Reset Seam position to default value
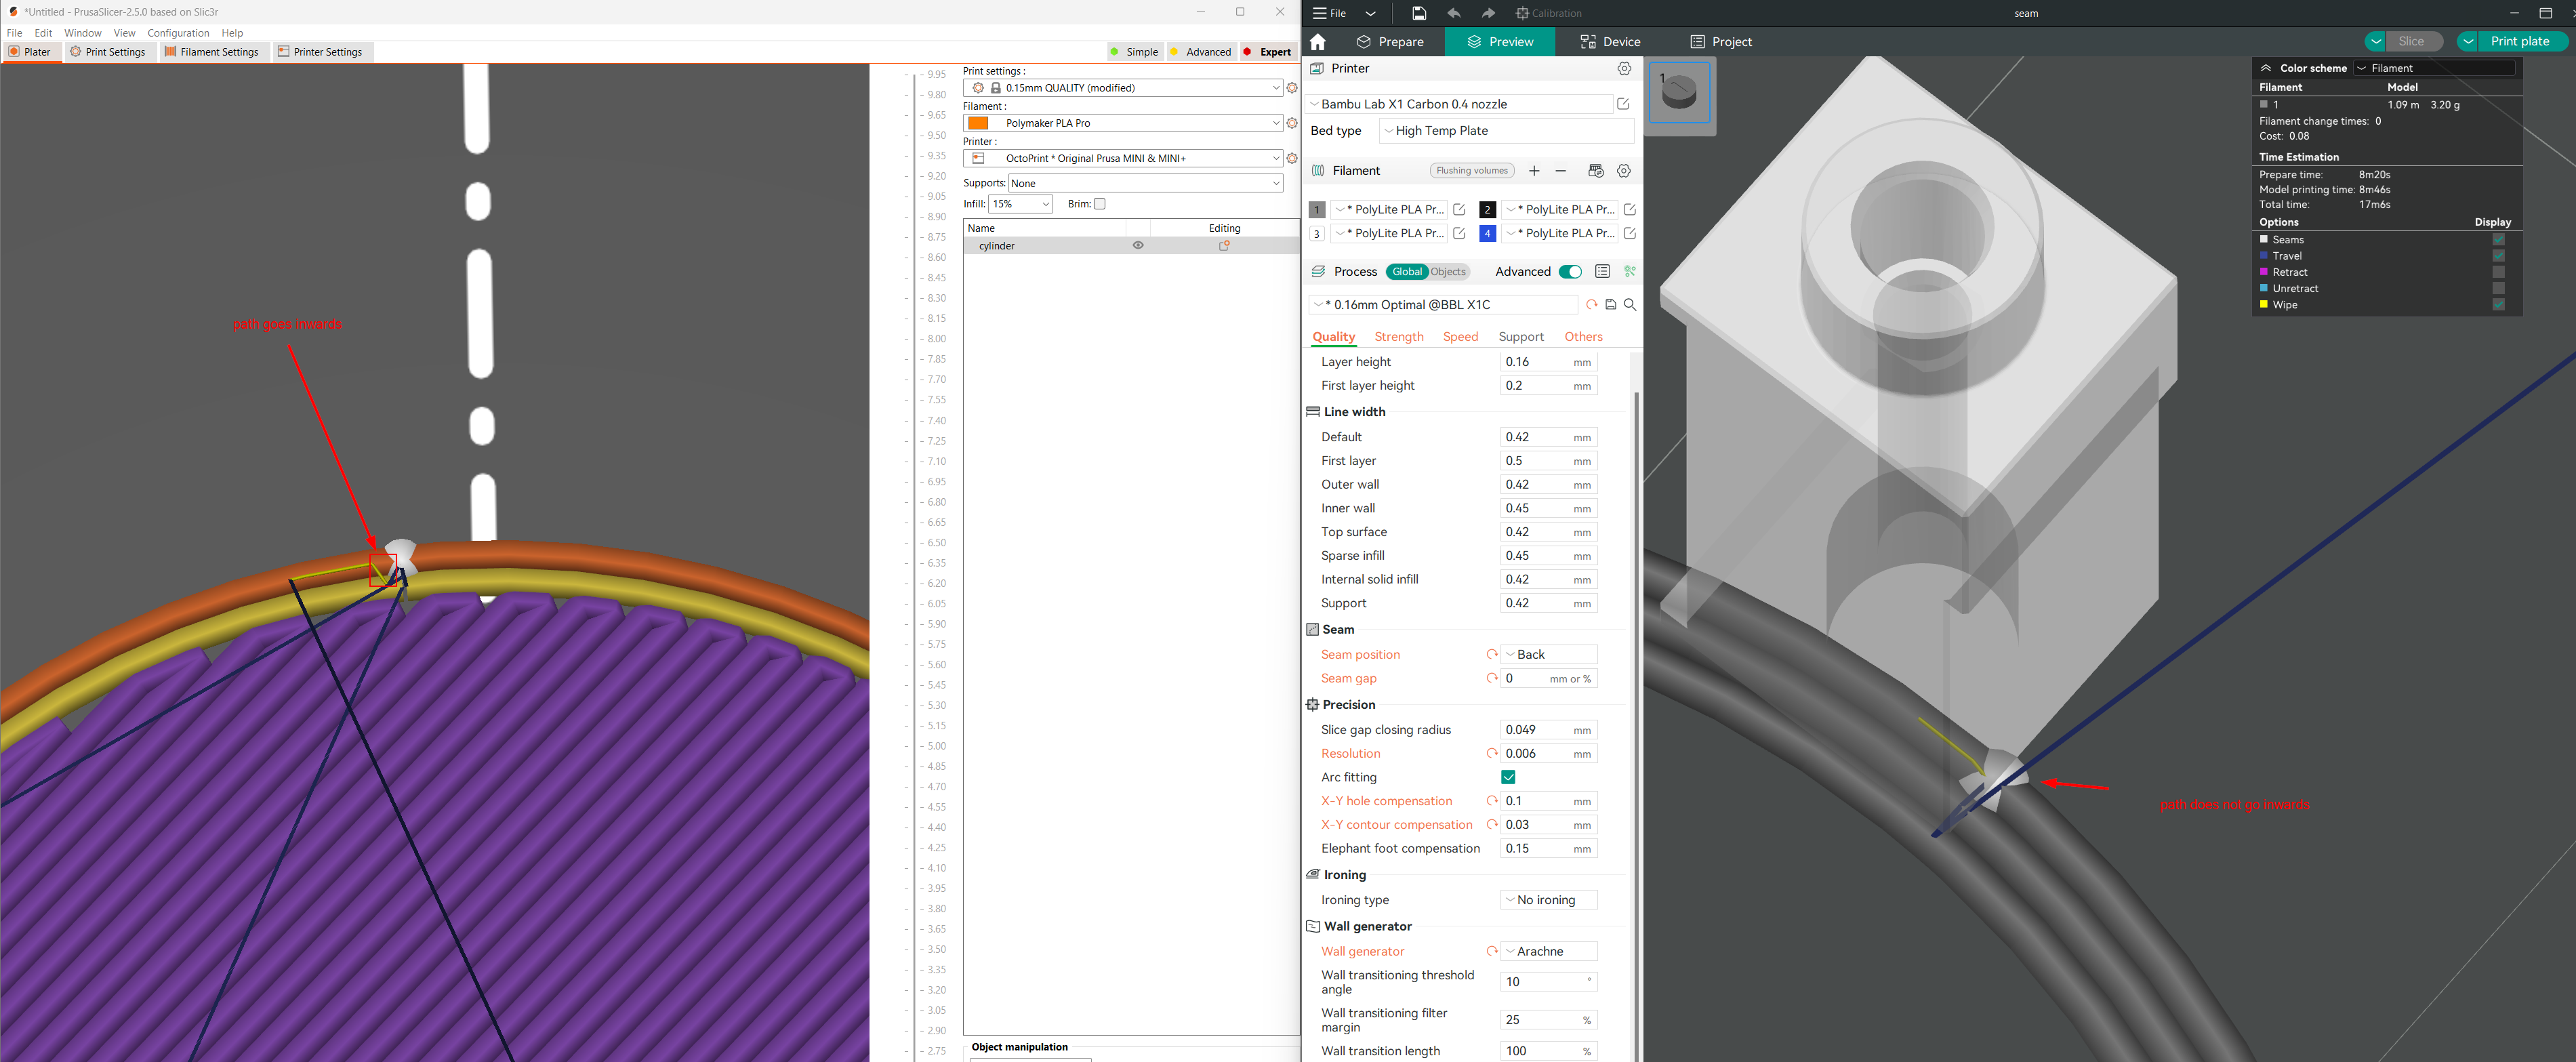 (1491, 655)
